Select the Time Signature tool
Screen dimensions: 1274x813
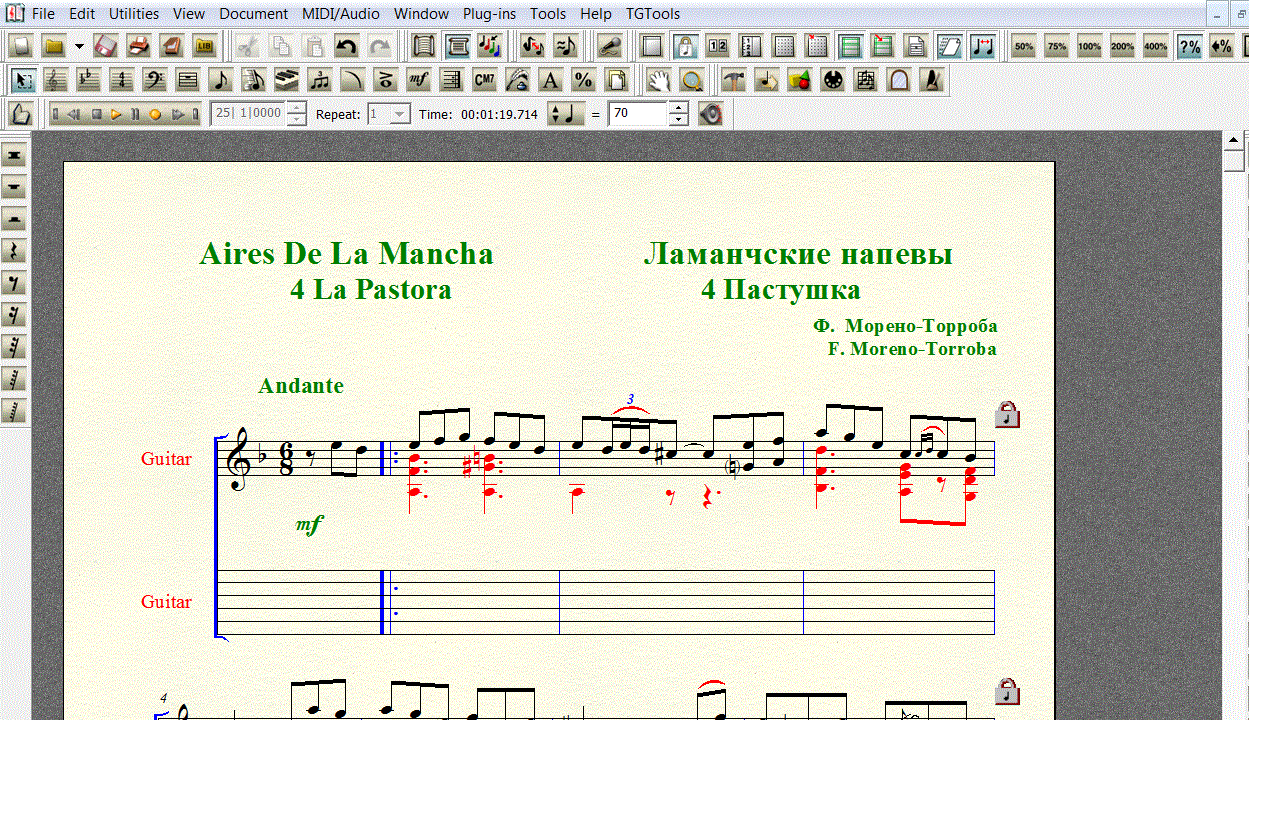pyautogui.click(x=121, y=80)
